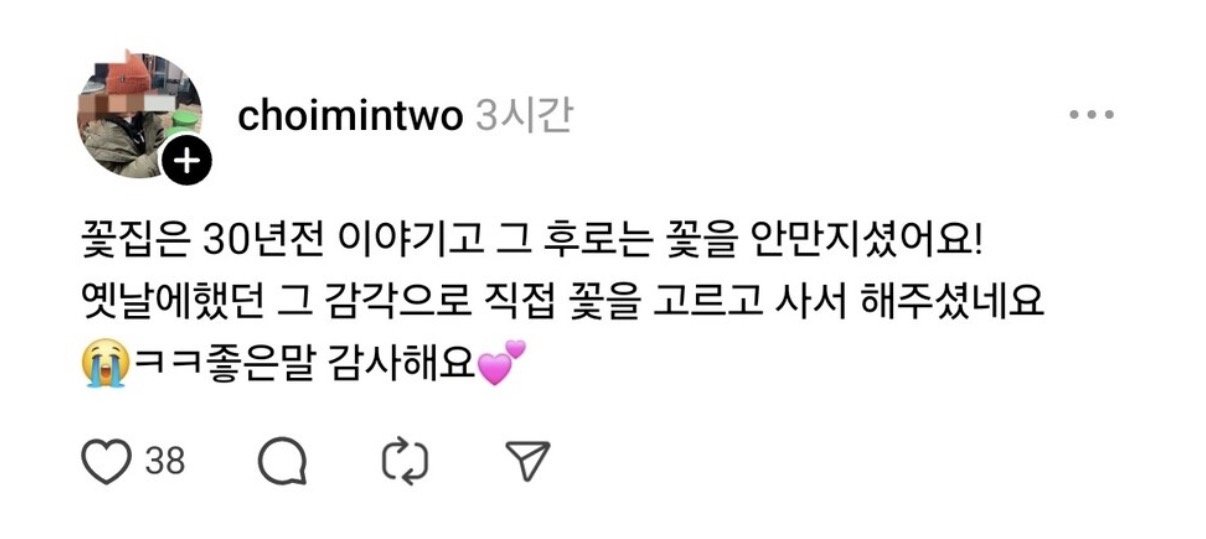Viewport: 1206px width, 539px height.
Task: View the 38 likes count
Action: tap(166, 461)
